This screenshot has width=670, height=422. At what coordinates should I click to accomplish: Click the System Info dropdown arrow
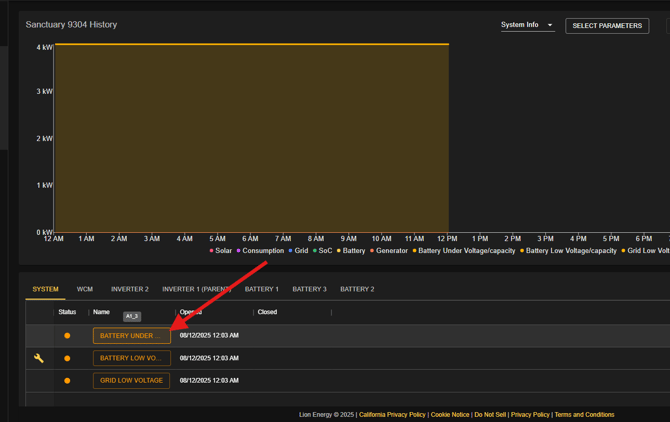click(x=549, y=26)
